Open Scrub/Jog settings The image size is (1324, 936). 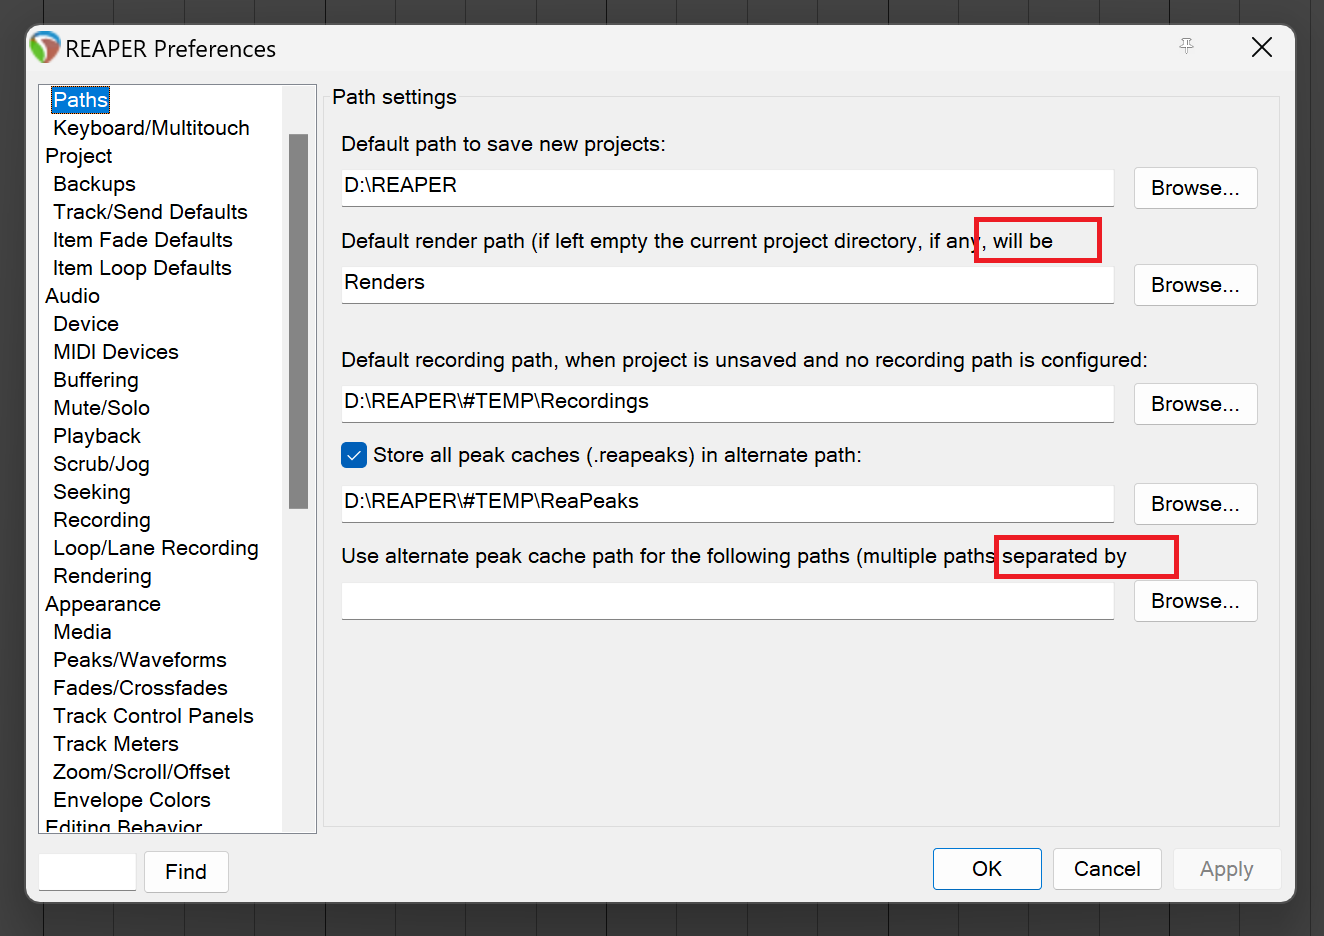click(101, 464)
